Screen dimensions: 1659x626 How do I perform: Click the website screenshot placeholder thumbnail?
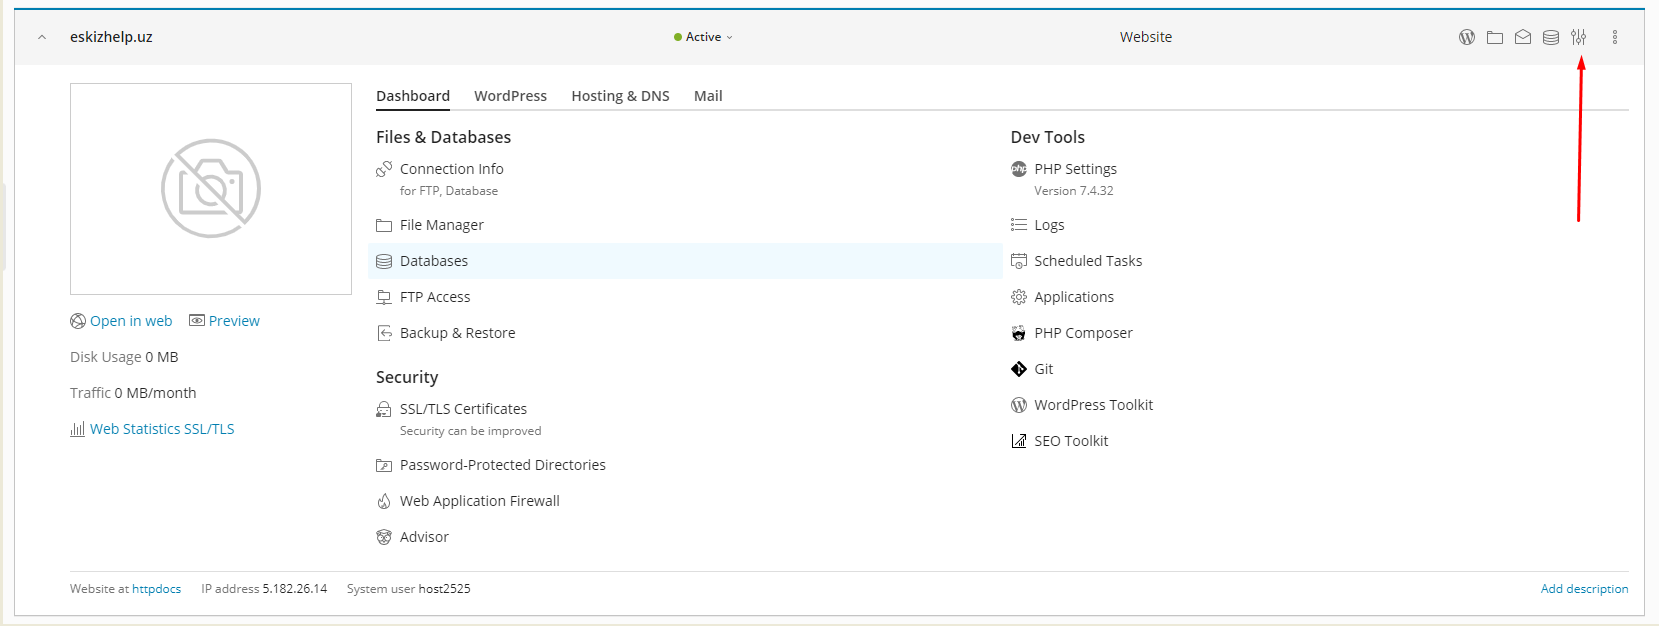click(211, 189)
